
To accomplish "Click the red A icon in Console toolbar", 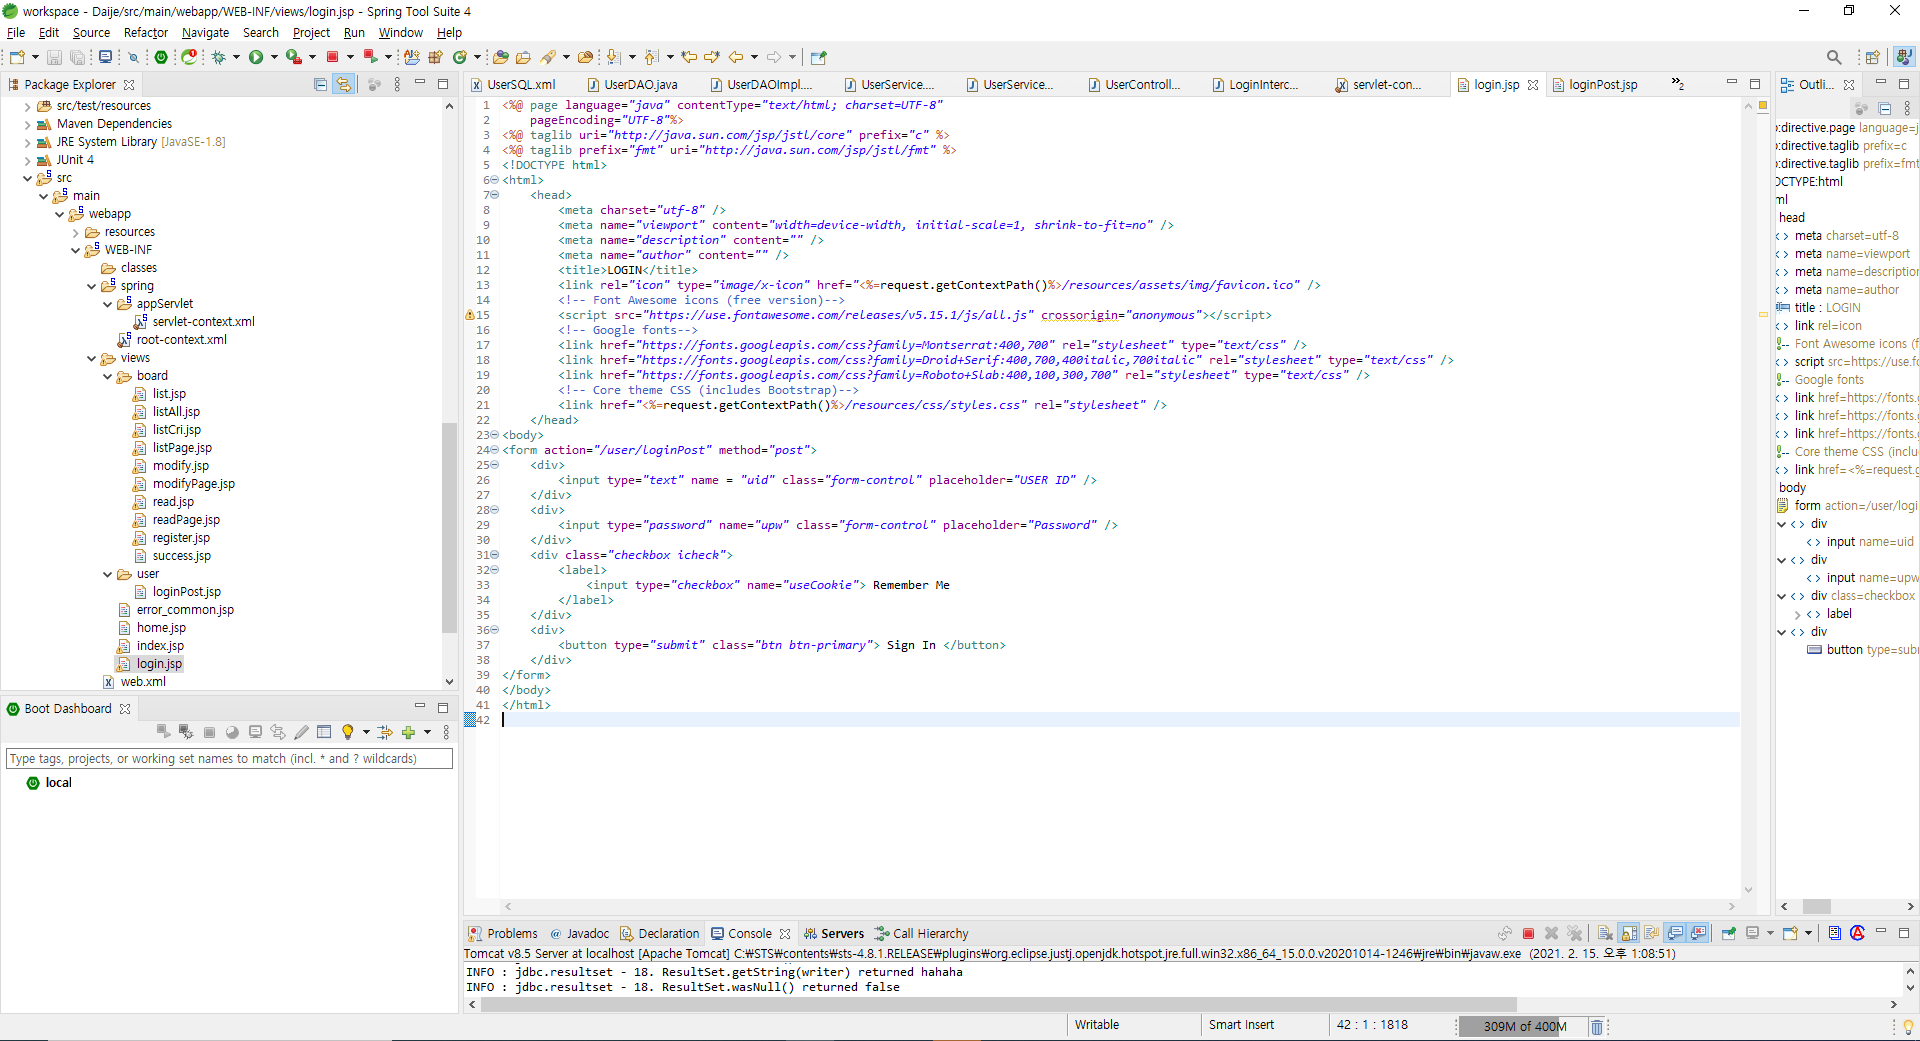I will [x=1857, y=933].
